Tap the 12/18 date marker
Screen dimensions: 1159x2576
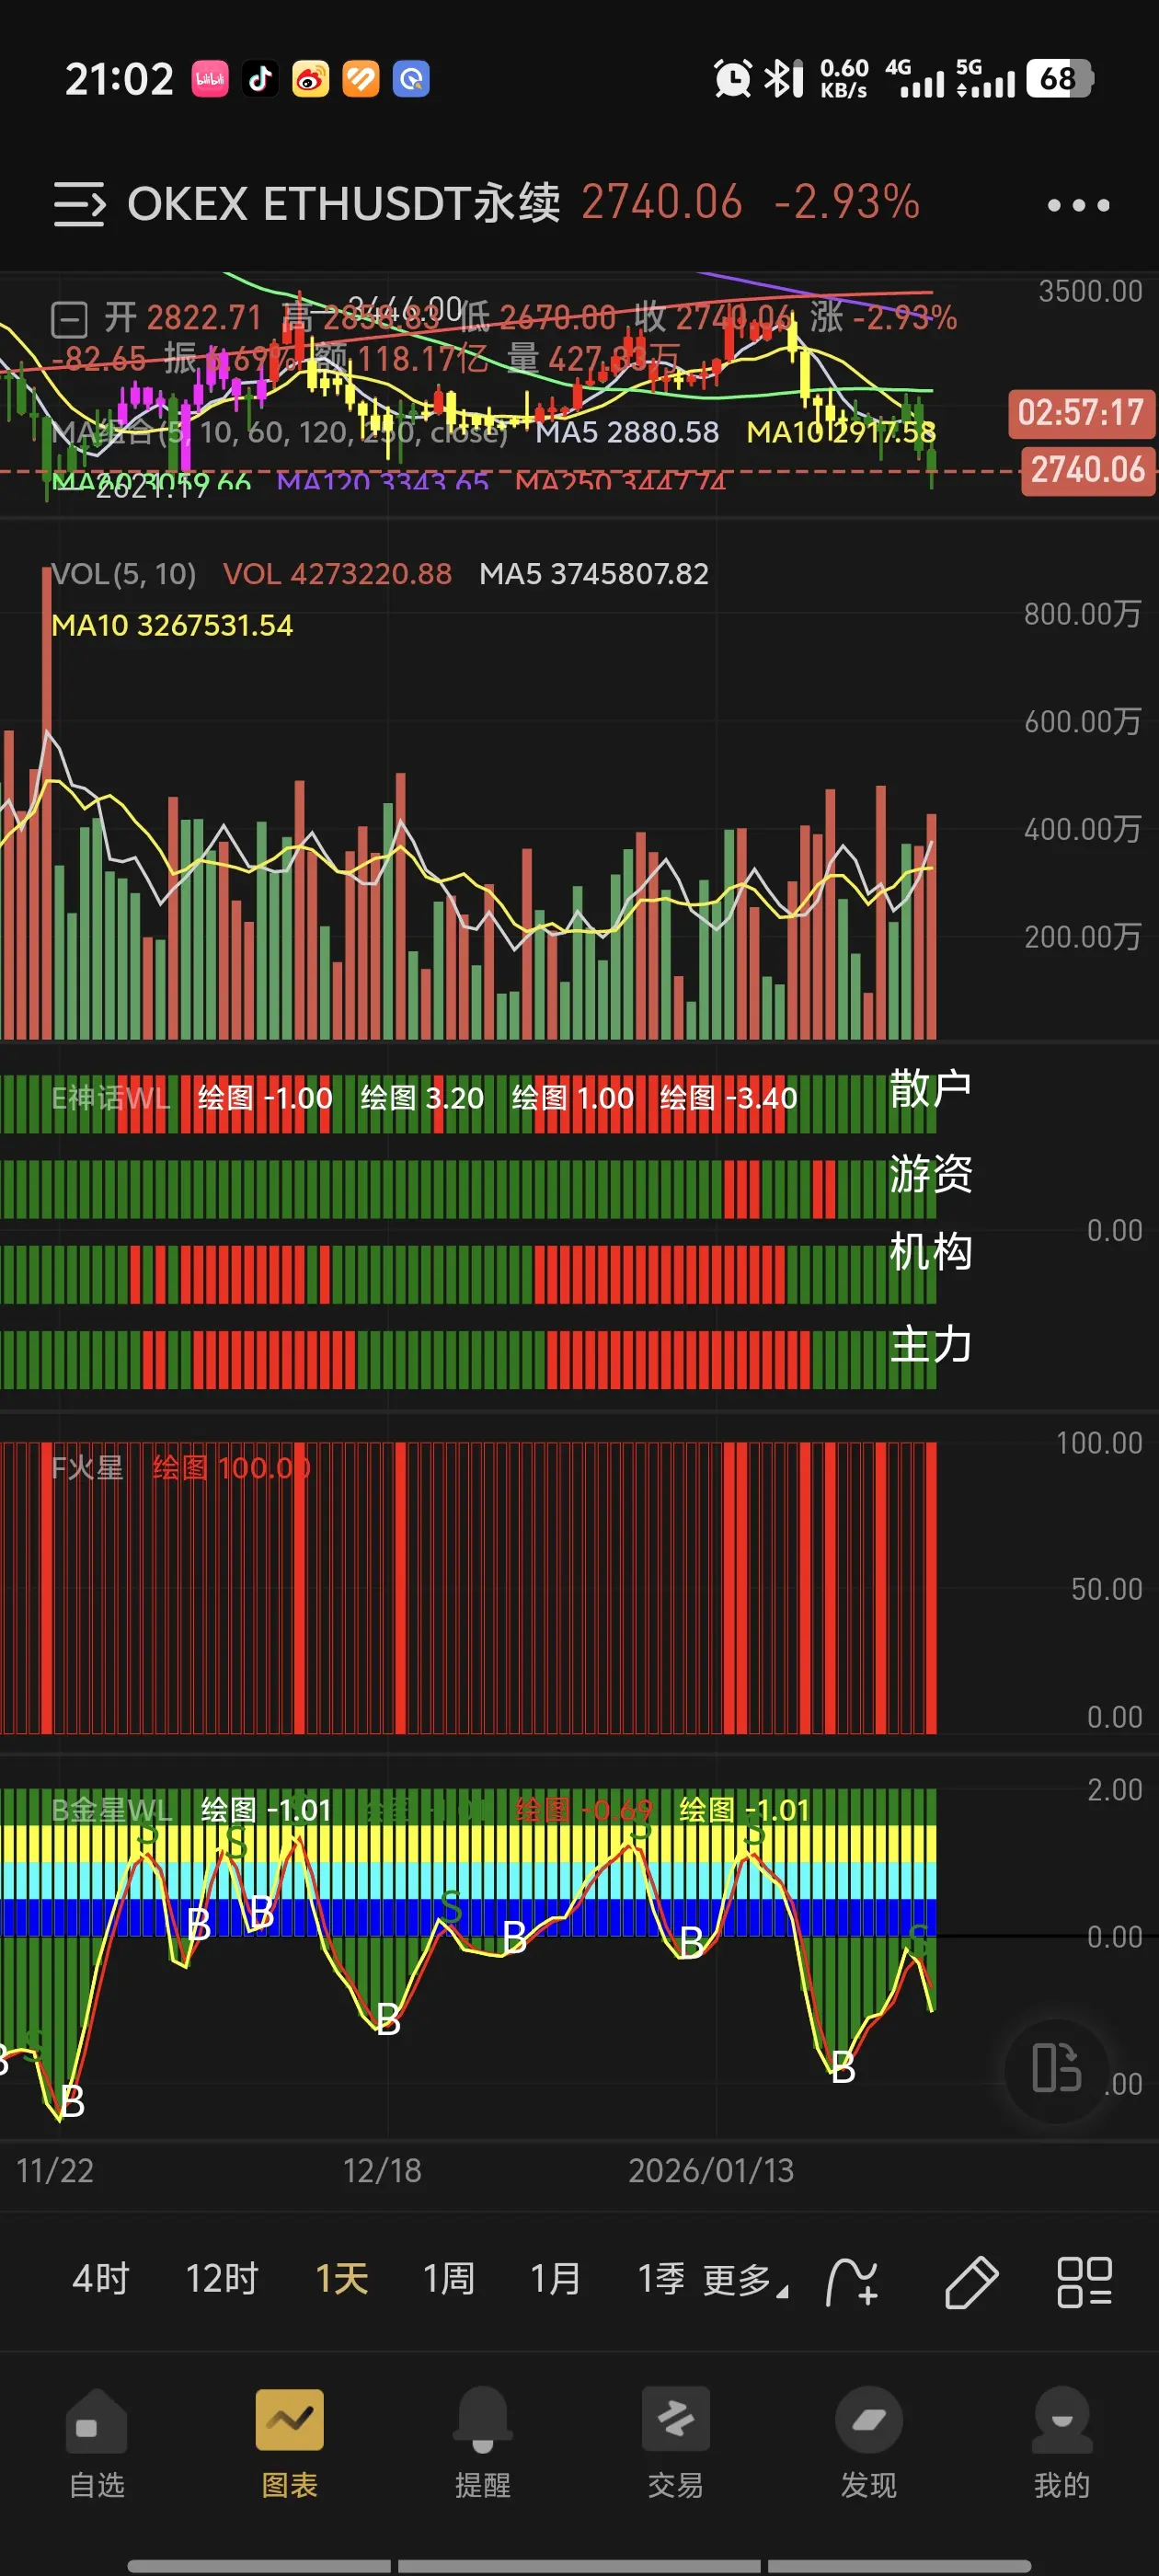382,2170
